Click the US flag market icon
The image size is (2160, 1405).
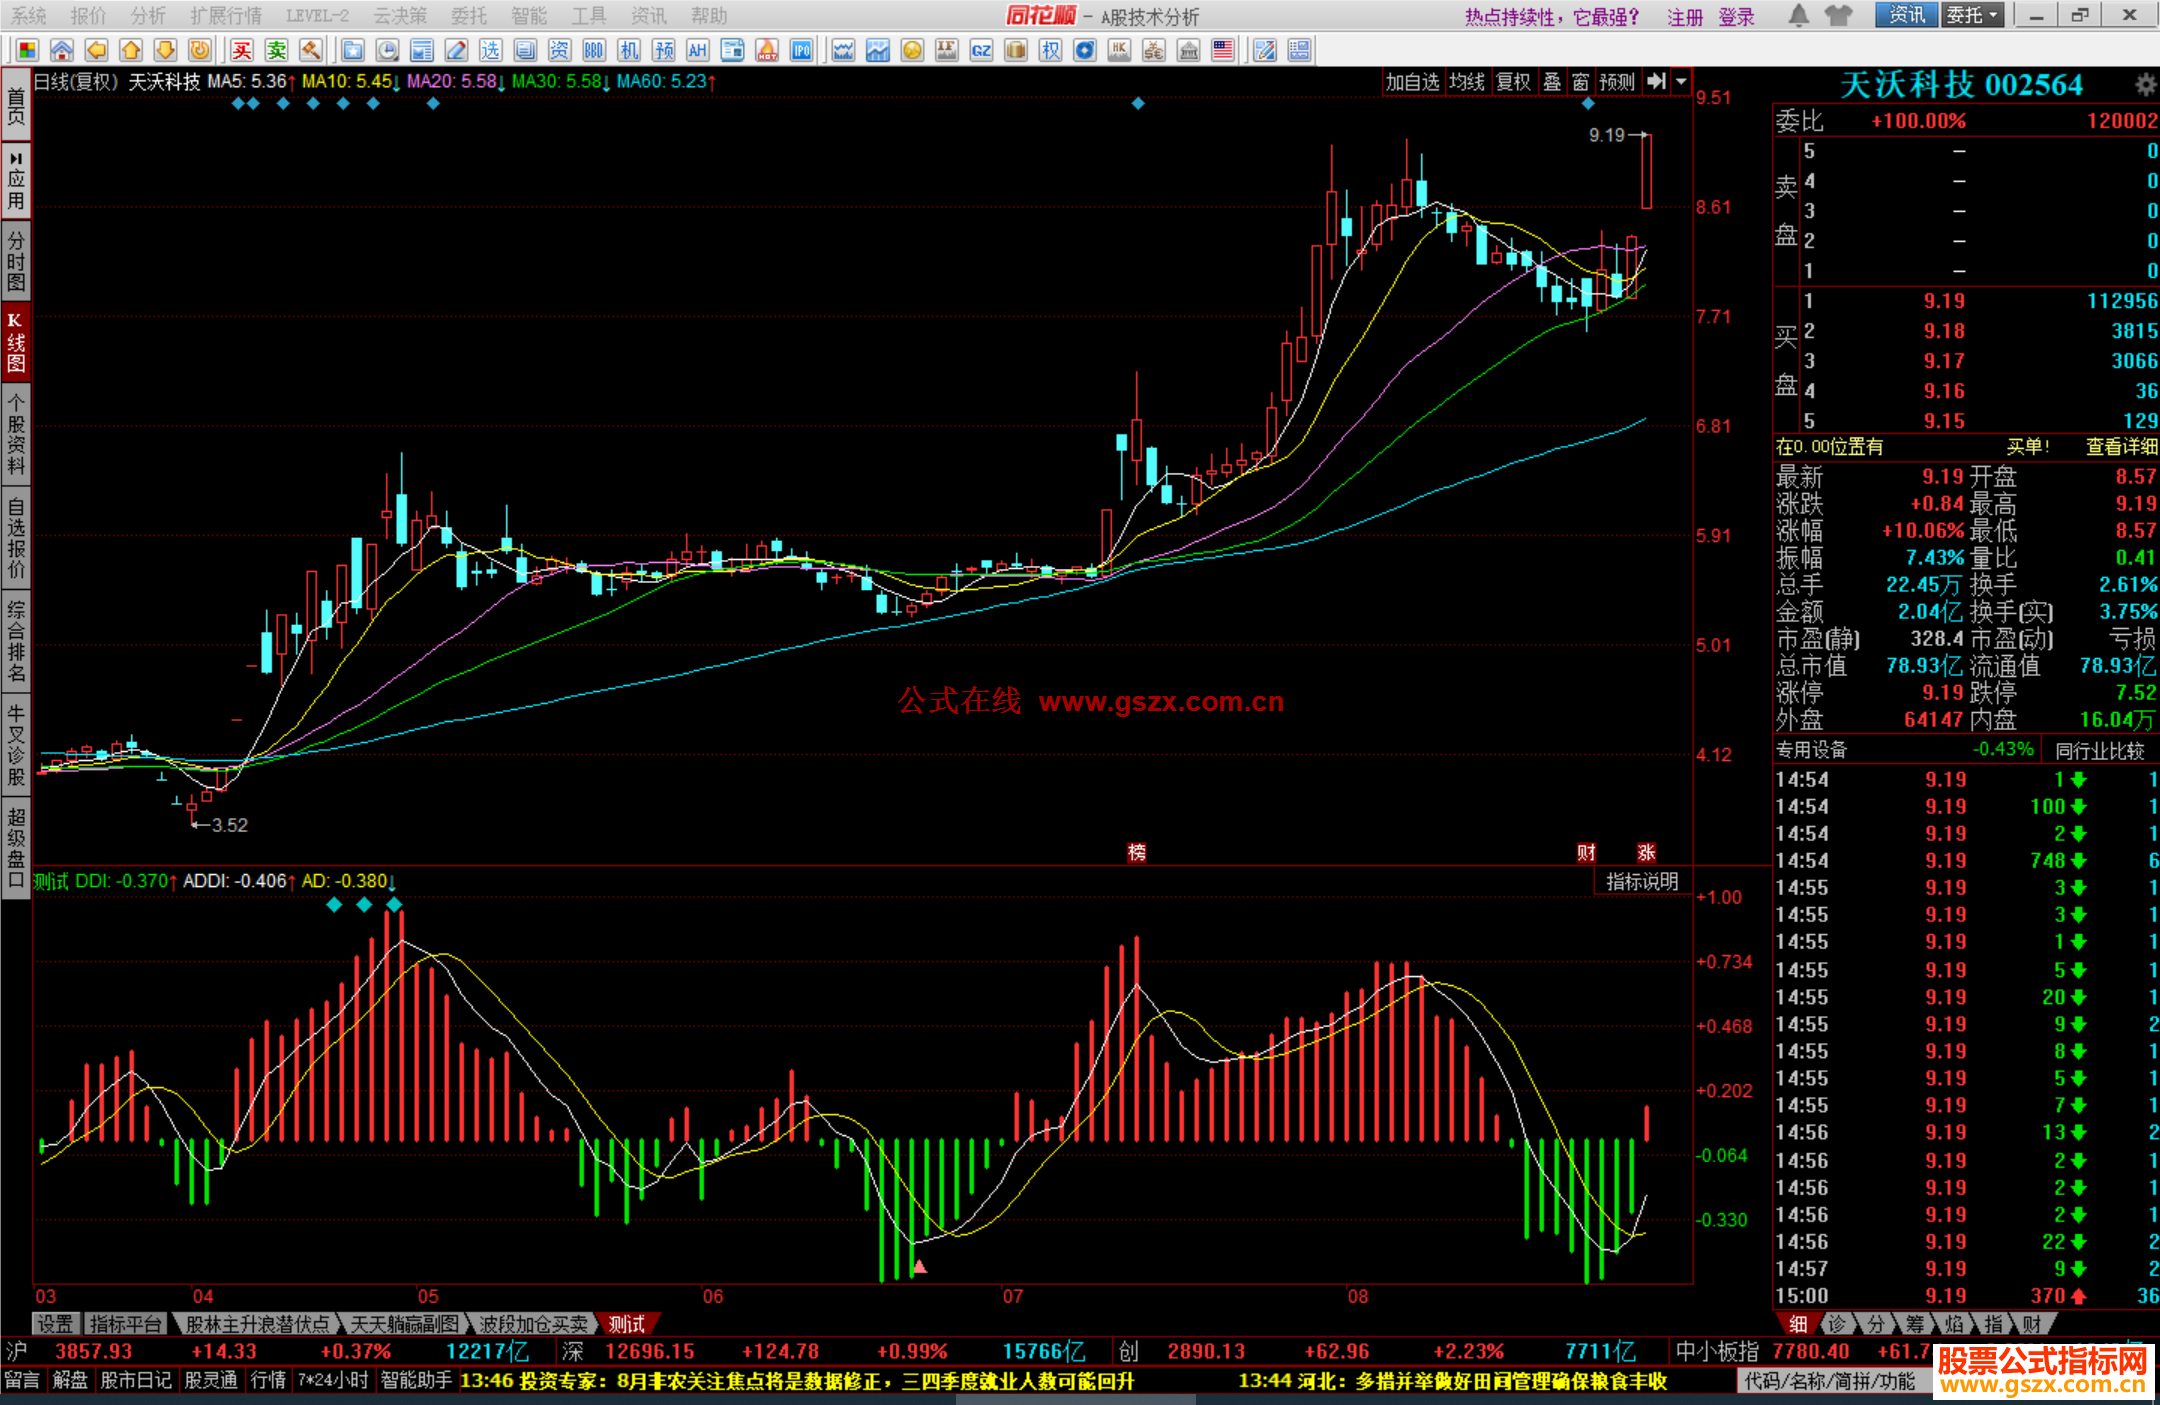1222,50
